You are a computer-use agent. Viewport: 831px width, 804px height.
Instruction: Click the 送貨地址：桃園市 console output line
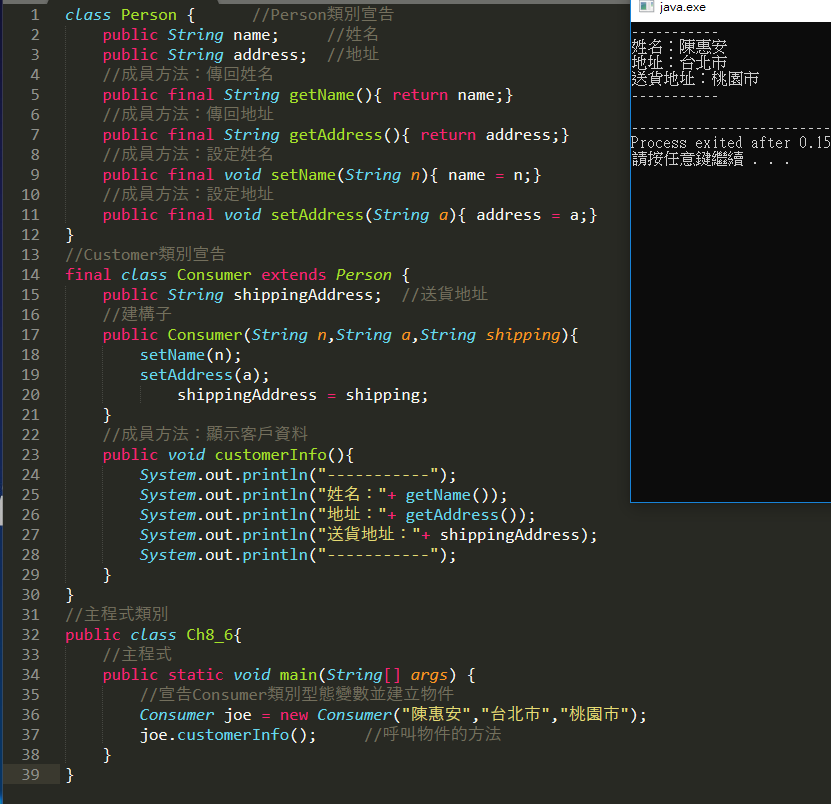[x=695, y=78]
